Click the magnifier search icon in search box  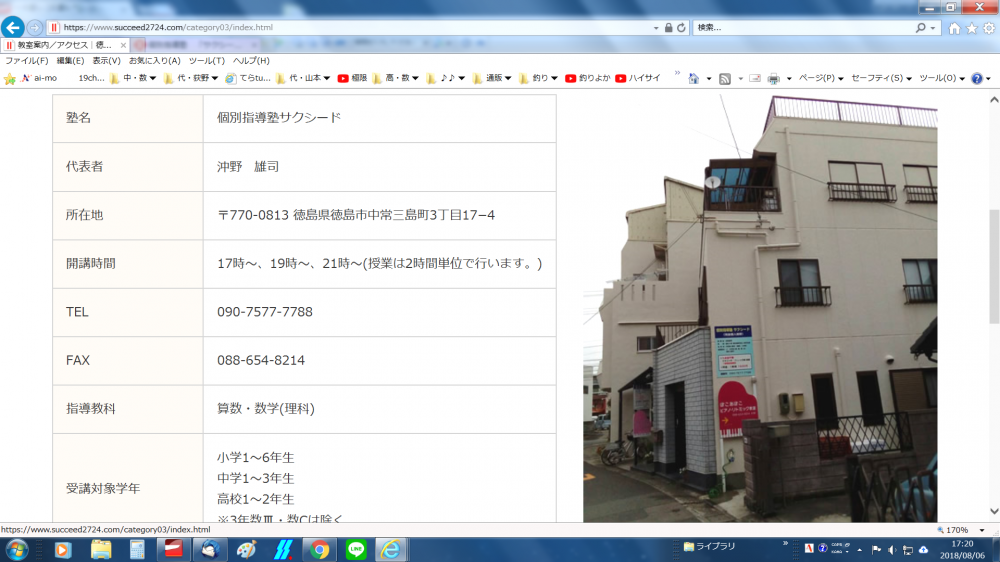tap(920, 27)
